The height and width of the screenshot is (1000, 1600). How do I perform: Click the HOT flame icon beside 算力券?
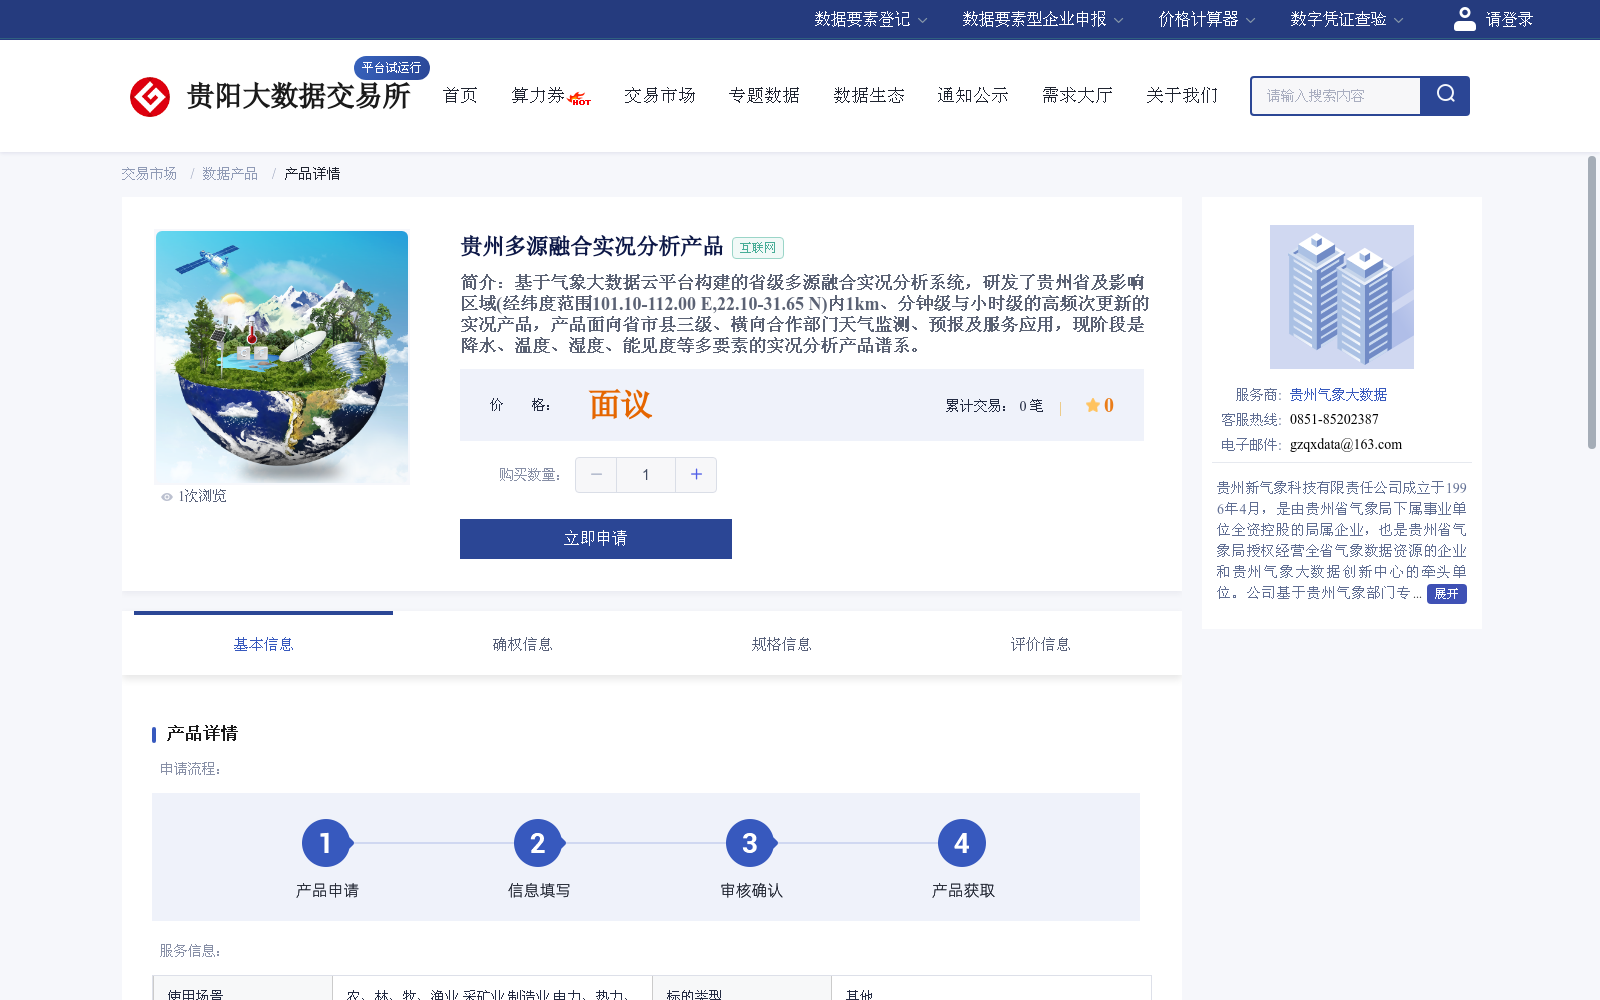(580, 99)
